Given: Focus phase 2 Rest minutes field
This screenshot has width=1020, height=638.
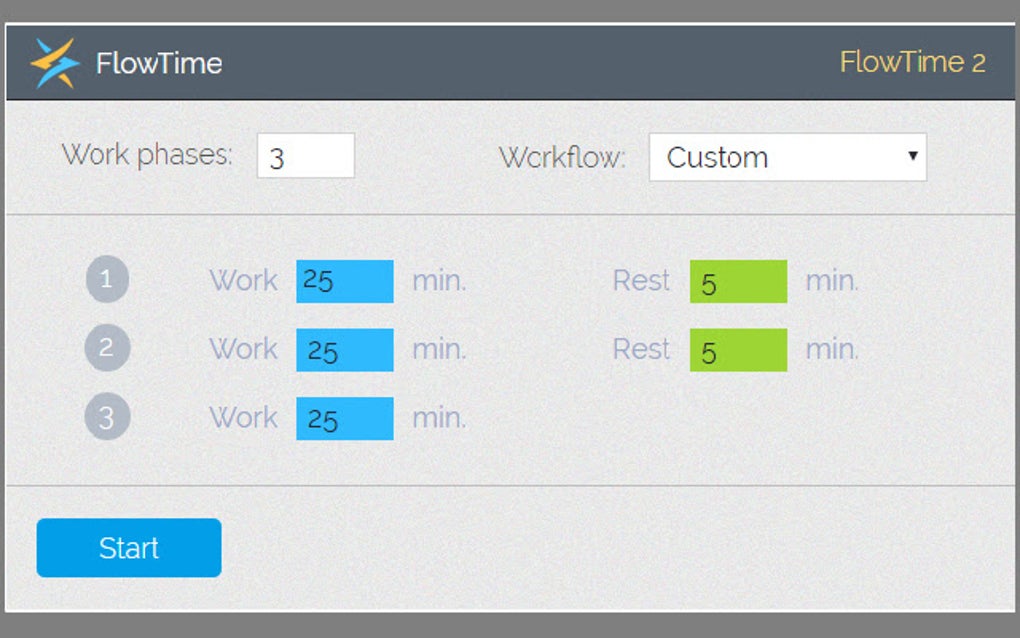Looking at the screenshot, I should (738, 350).
